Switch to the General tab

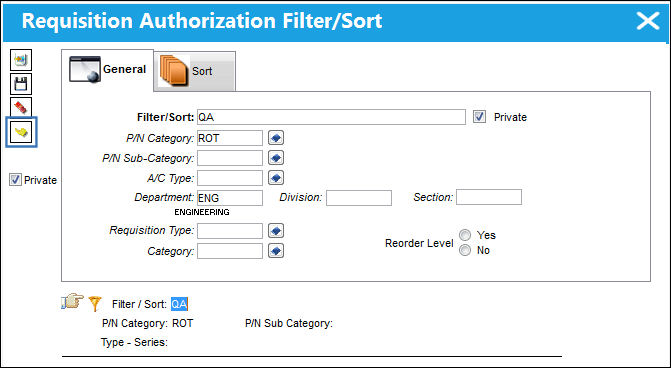(x=107, y=70)
